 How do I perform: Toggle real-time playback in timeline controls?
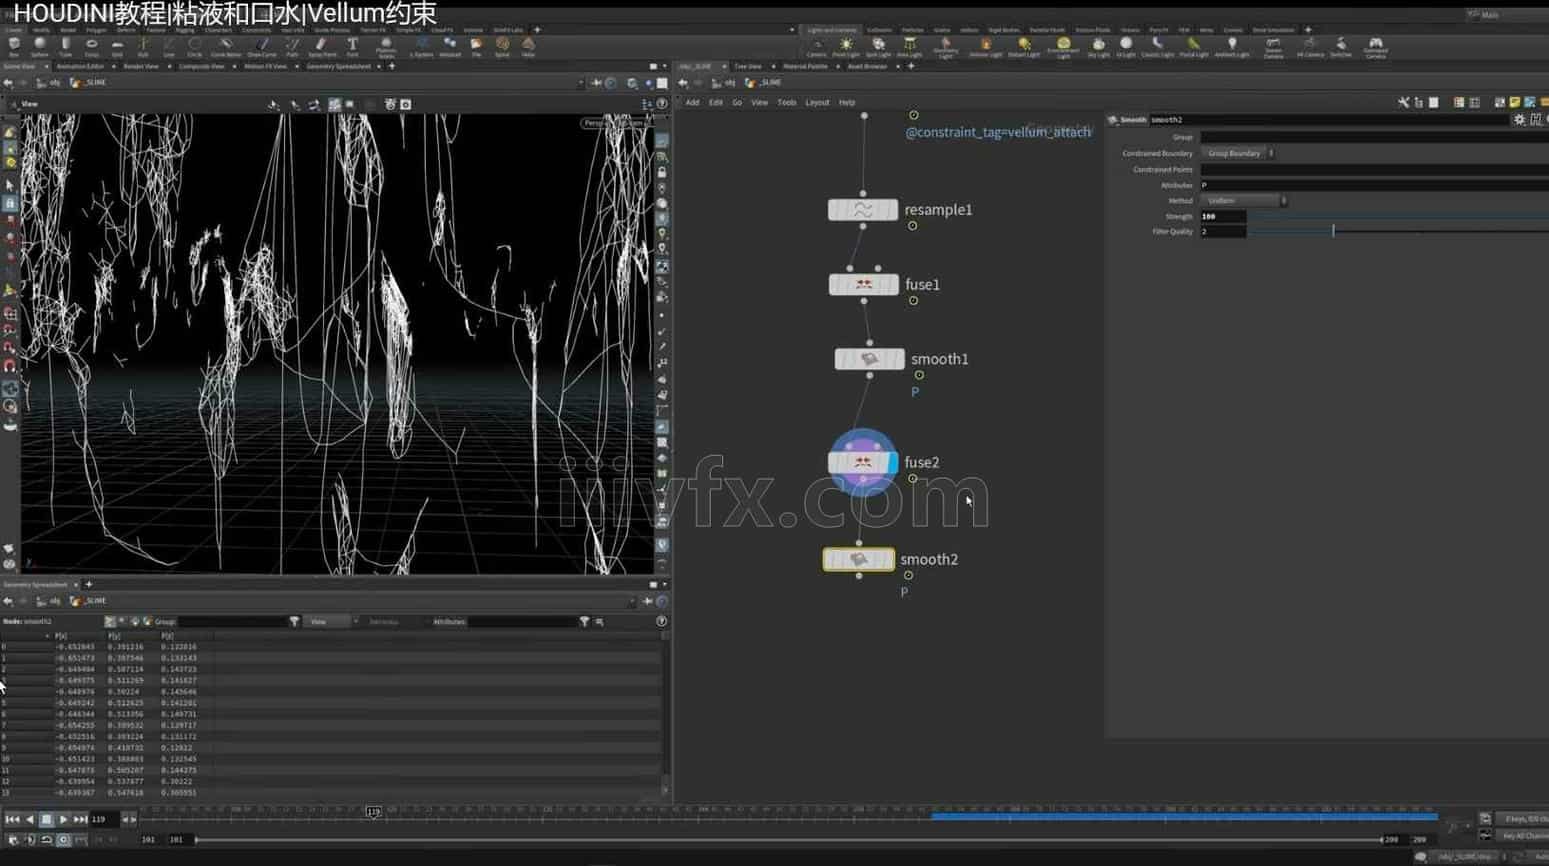(63, 840)
